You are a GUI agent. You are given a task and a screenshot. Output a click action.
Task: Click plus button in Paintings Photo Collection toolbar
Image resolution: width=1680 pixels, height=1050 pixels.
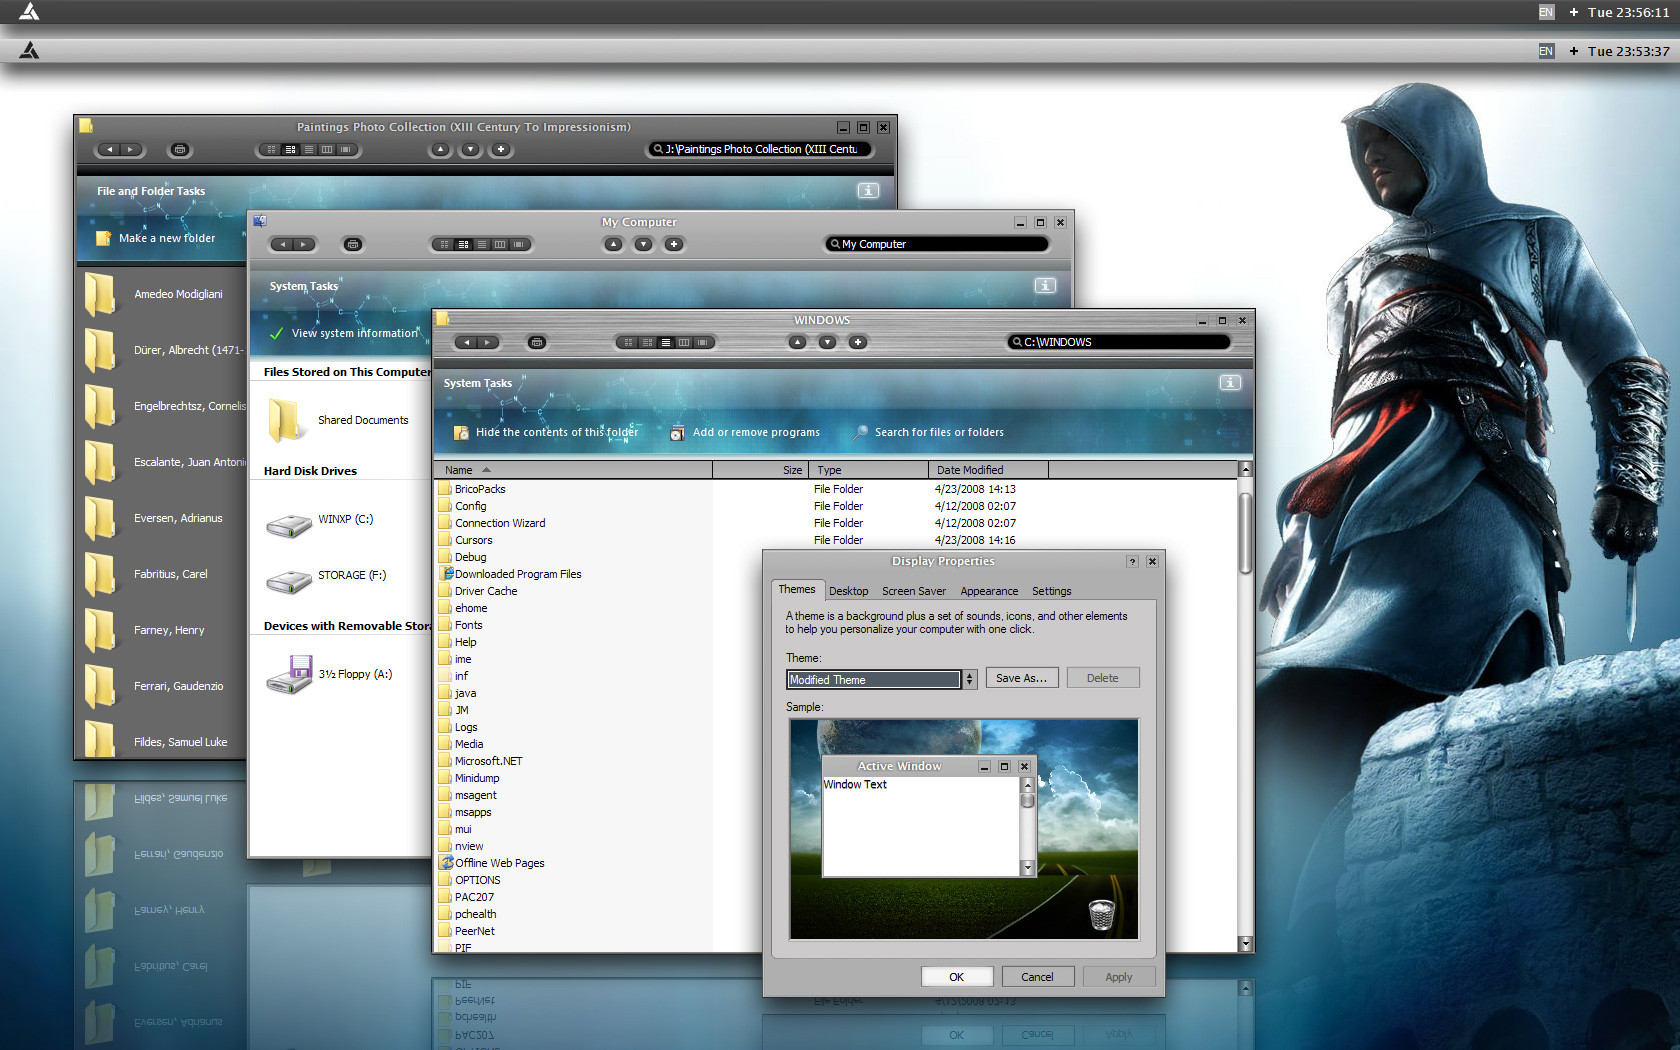point(501,150)
